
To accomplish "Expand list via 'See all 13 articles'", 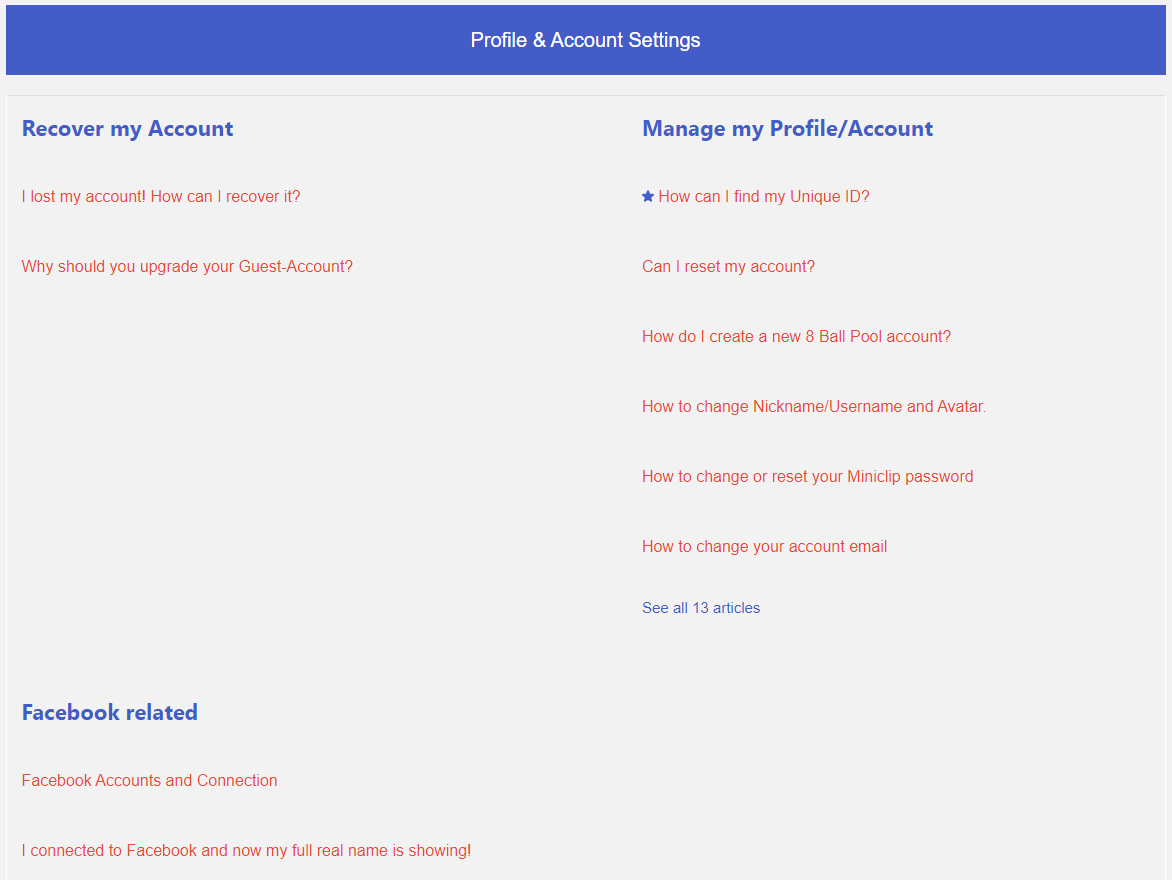I will pyautogui.click(x=701, y=608).
